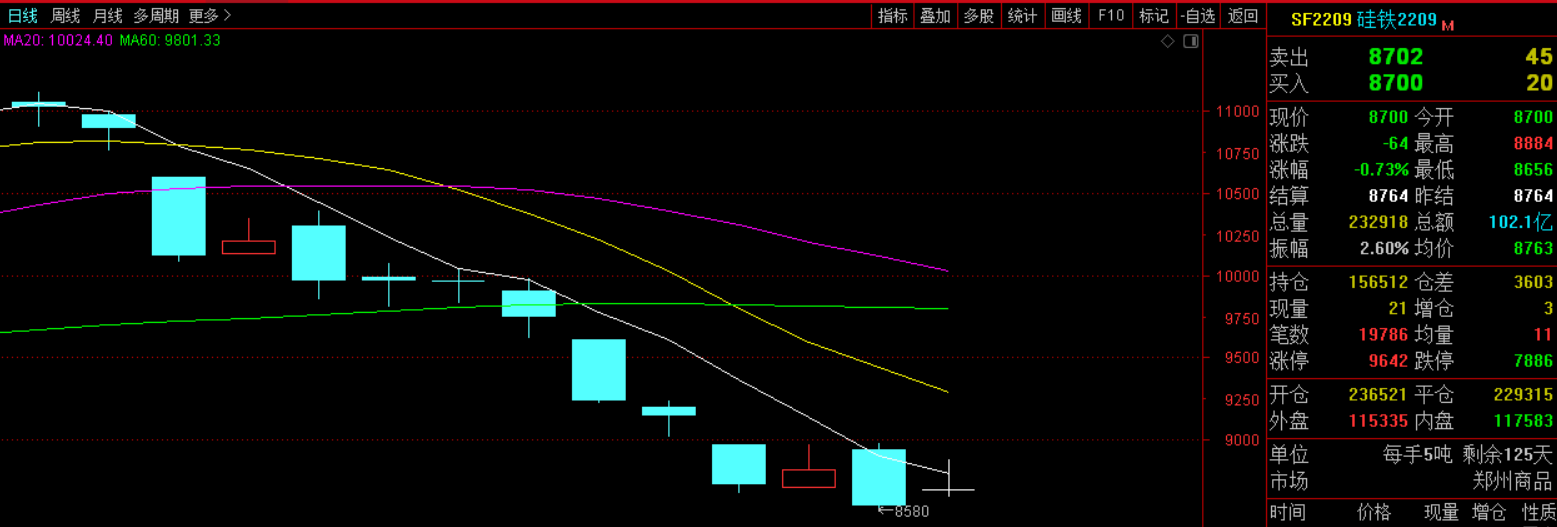Click the red M marker beside 硅铁2209
The image size is (1557, 527).
pos(1447,24)
